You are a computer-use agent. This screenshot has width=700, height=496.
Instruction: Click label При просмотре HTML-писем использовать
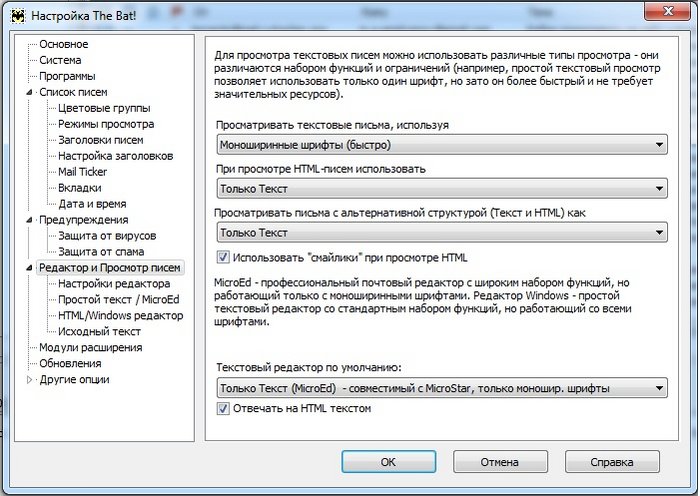(321, 169)
